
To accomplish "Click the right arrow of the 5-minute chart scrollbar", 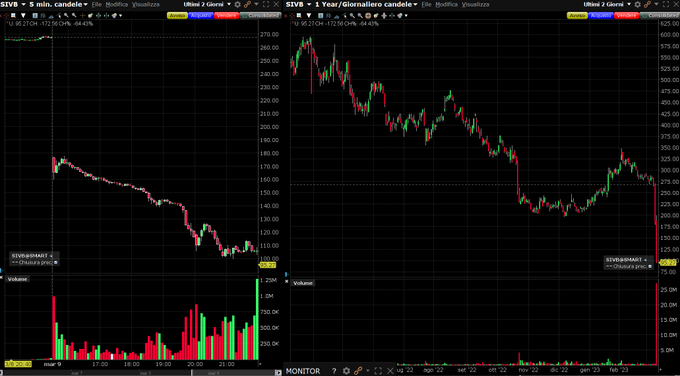I will click(278, 373).
